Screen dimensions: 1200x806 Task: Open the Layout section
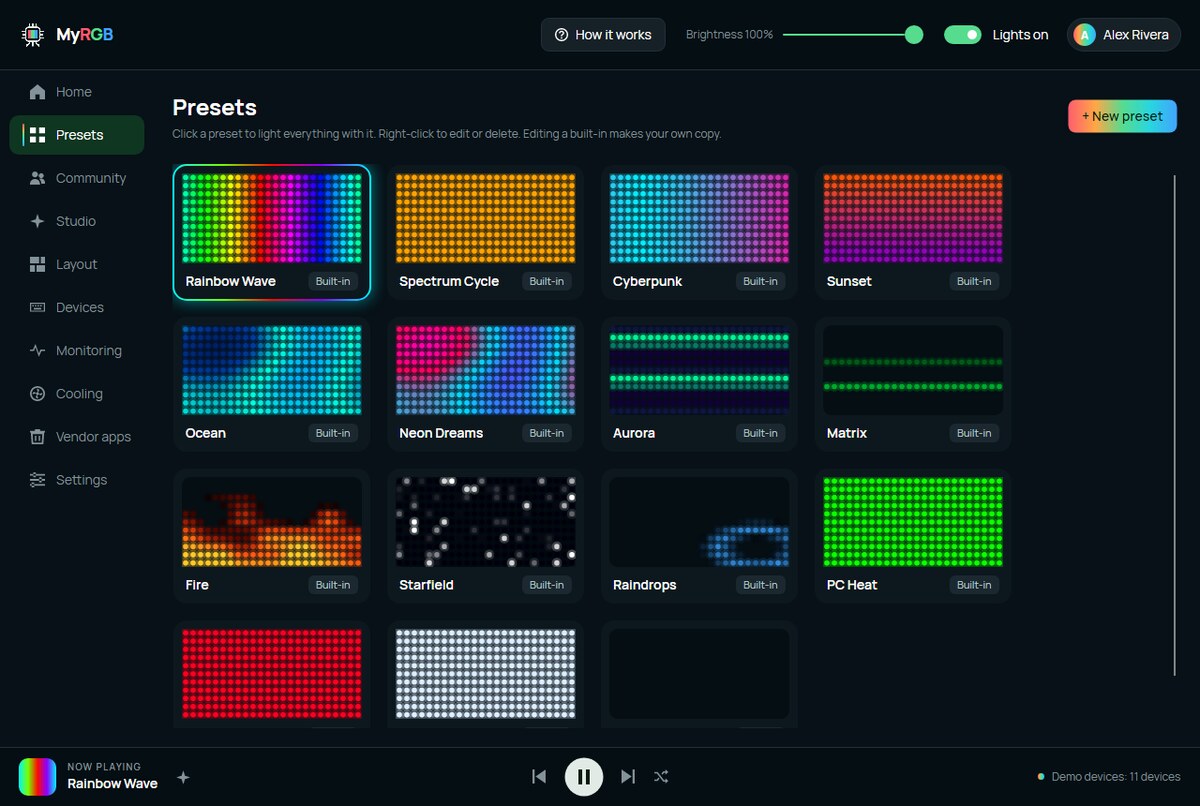click(x=77, y=264)
